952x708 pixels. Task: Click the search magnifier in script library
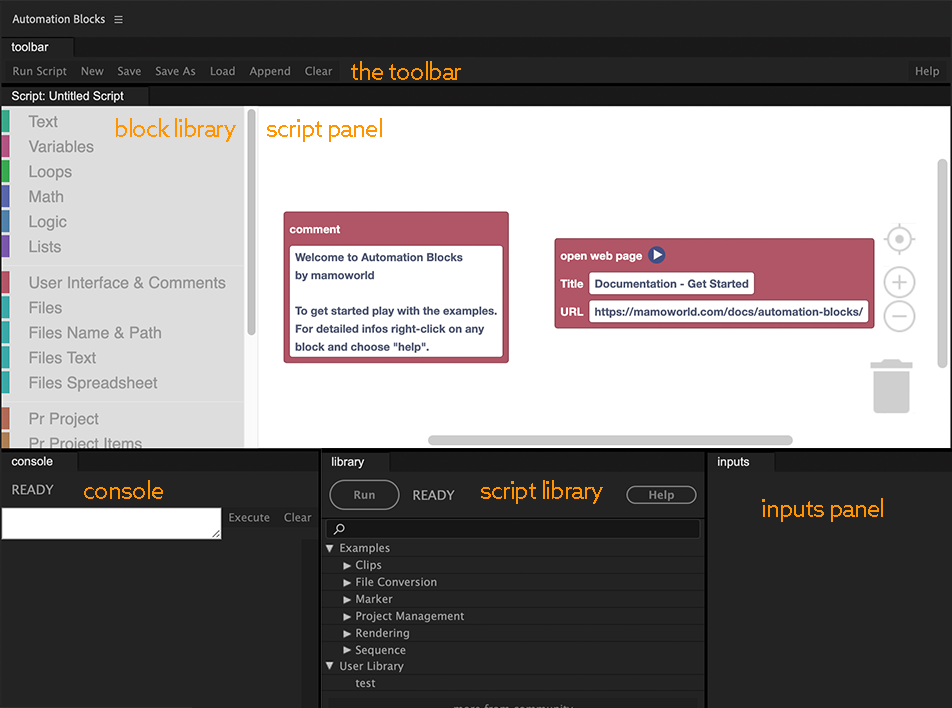pos(339,529)
